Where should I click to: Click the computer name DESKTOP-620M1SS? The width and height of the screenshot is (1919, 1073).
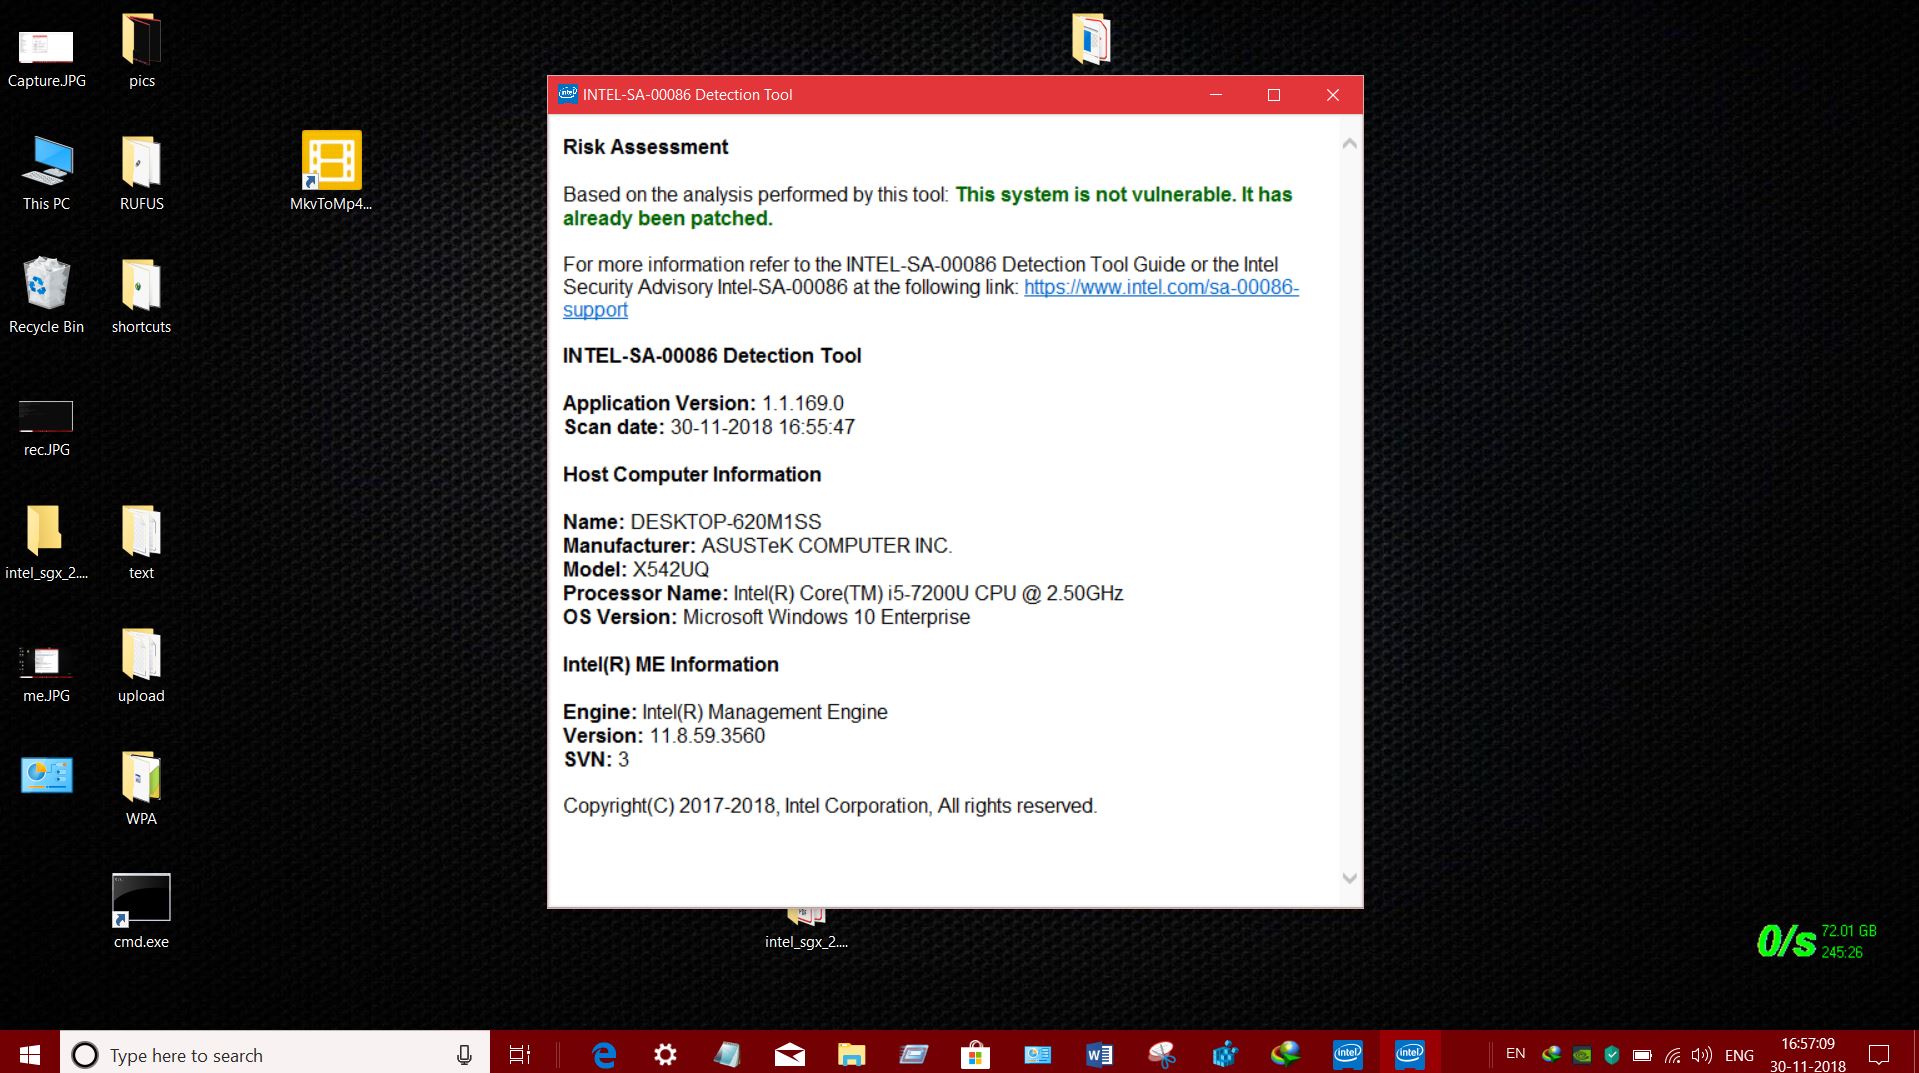(725, 522)
